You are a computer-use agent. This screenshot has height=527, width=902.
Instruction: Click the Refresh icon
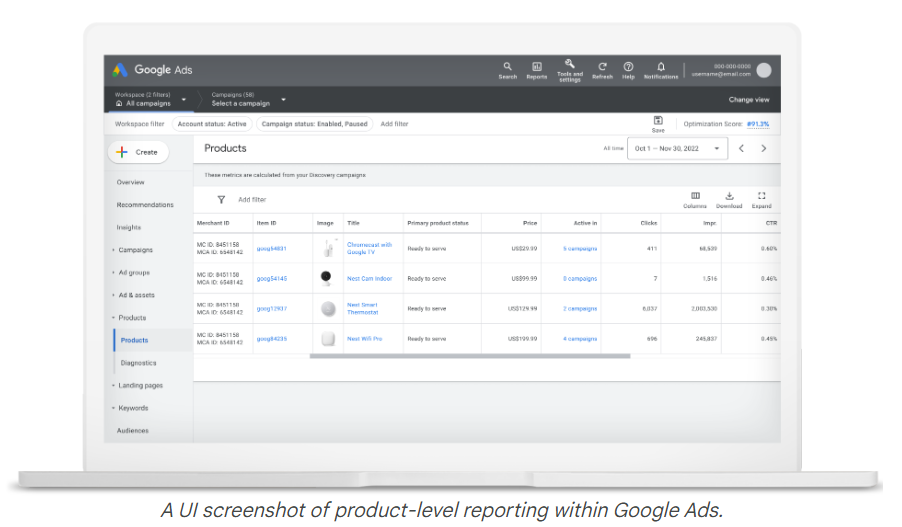click(602, 66)
